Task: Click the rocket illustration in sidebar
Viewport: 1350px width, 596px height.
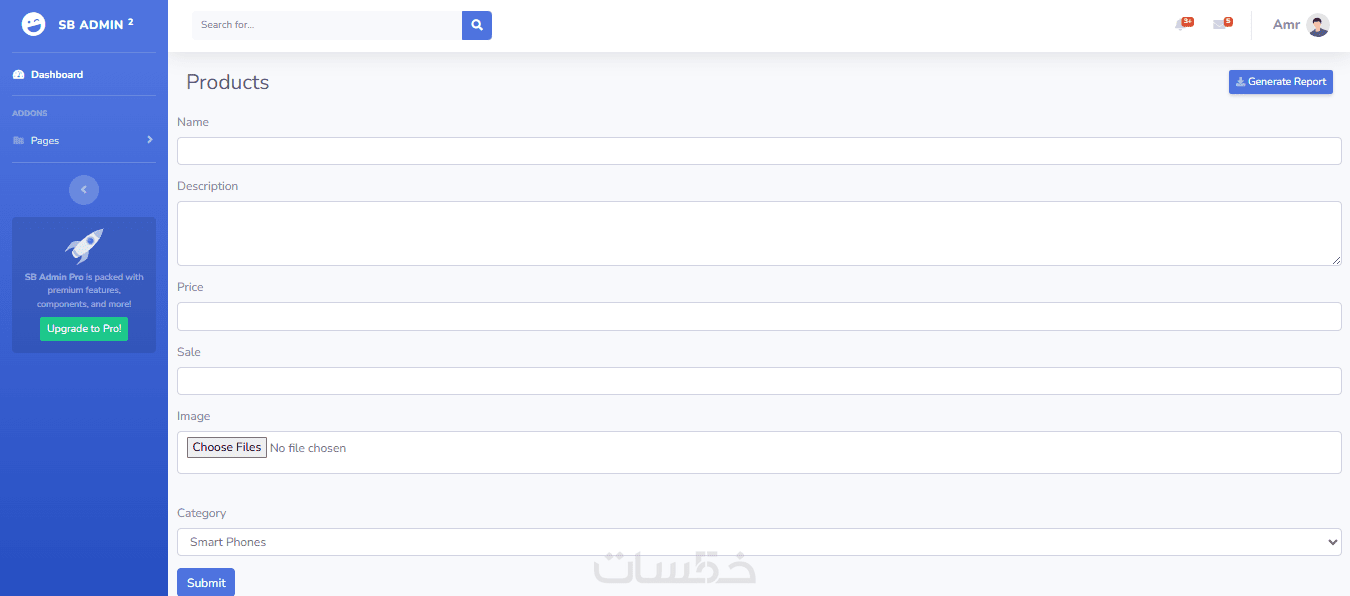Action: tap(84, 245)
